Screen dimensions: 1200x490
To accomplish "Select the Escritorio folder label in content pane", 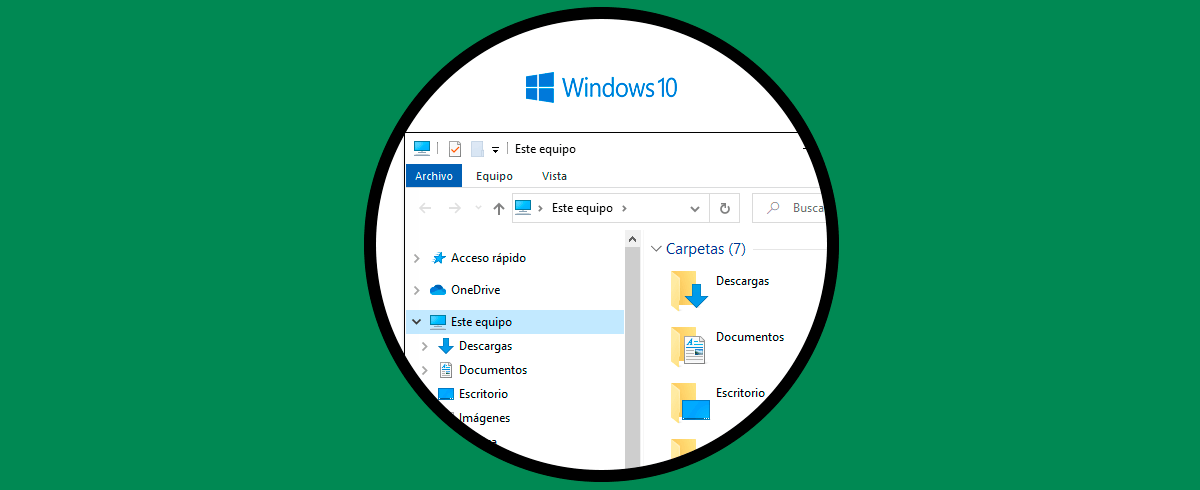I will 740,393.
